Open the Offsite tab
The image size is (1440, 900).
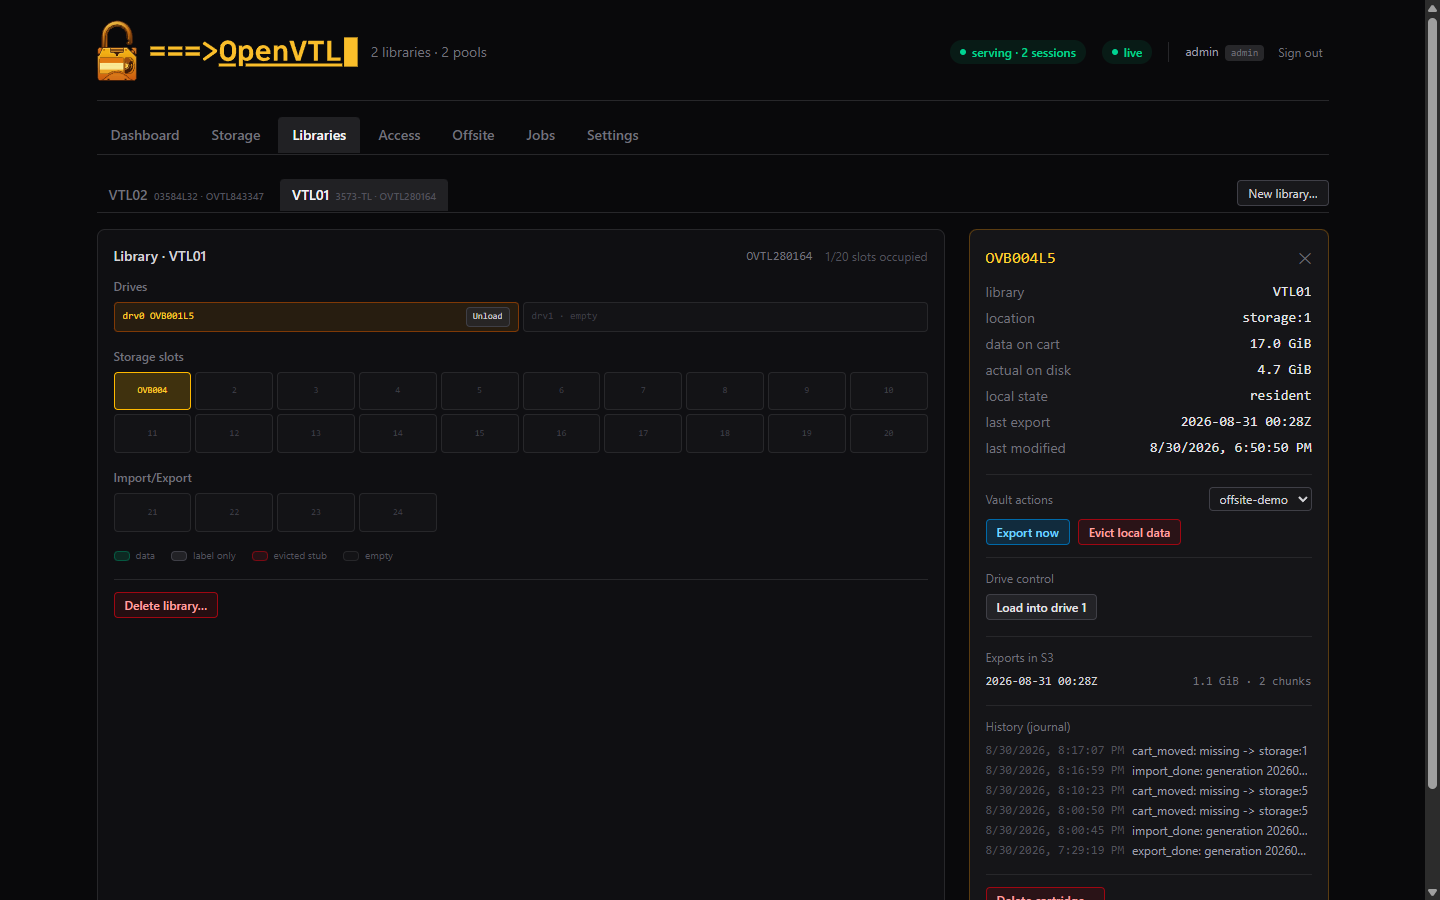(x=473, y=135)
